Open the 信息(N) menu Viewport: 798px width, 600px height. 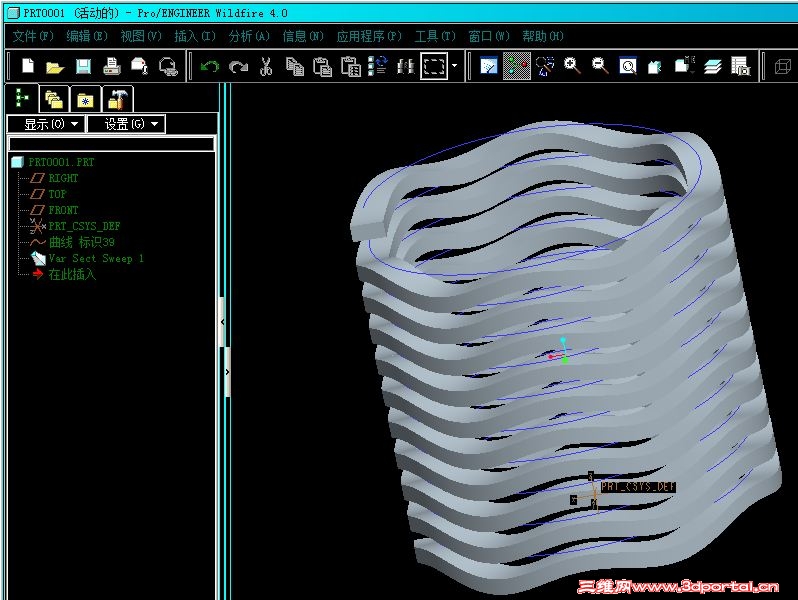pos(303,36)
